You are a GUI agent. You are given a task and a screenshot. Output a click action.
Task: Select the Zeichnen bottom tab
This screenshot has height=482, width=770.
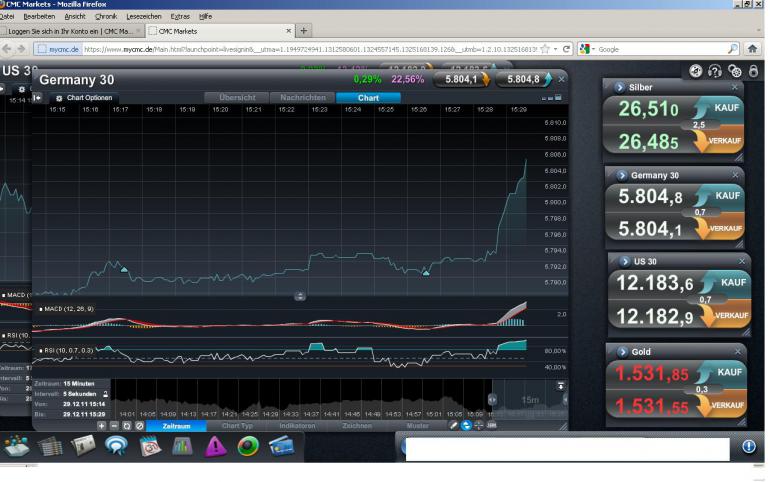click(x=357, y=426)
